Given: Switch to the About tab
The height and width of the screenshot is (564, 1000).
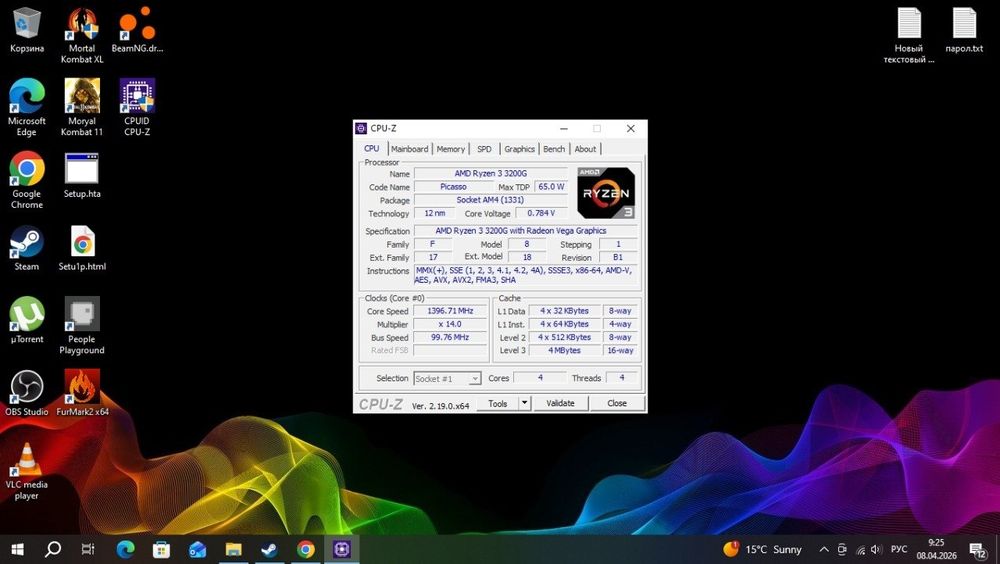Looking at the screenshot, I should 585,149.
